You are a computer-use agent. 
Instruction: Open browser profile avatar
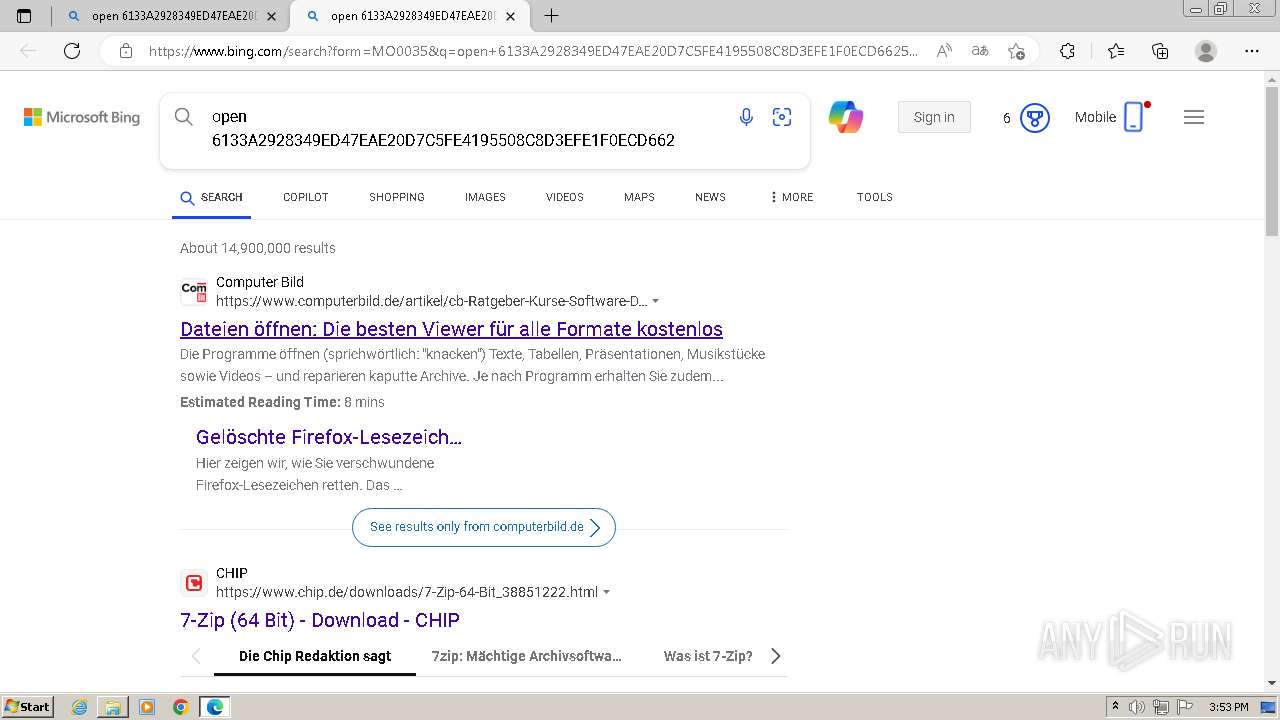coord(1206,51)
